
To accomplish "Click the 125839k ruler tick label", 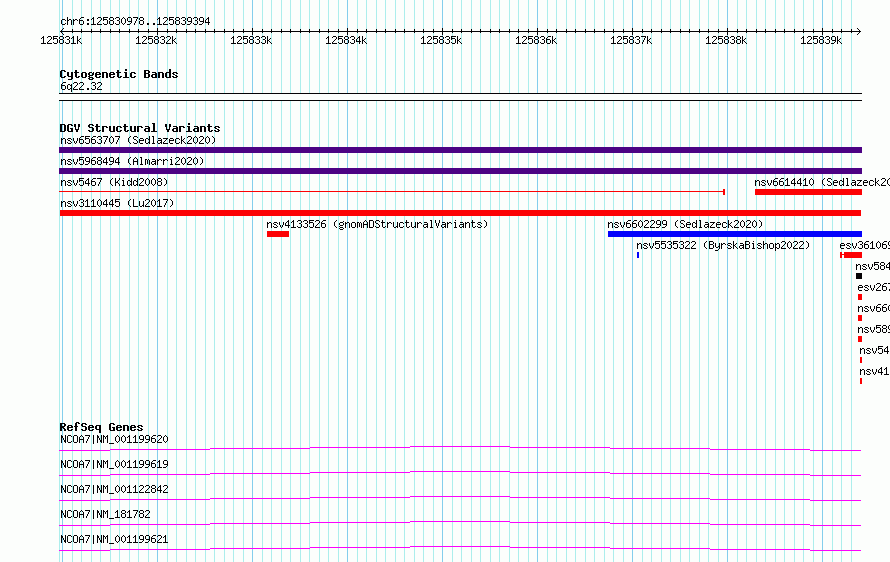I will pyautogui.click(x=821, y=40).
